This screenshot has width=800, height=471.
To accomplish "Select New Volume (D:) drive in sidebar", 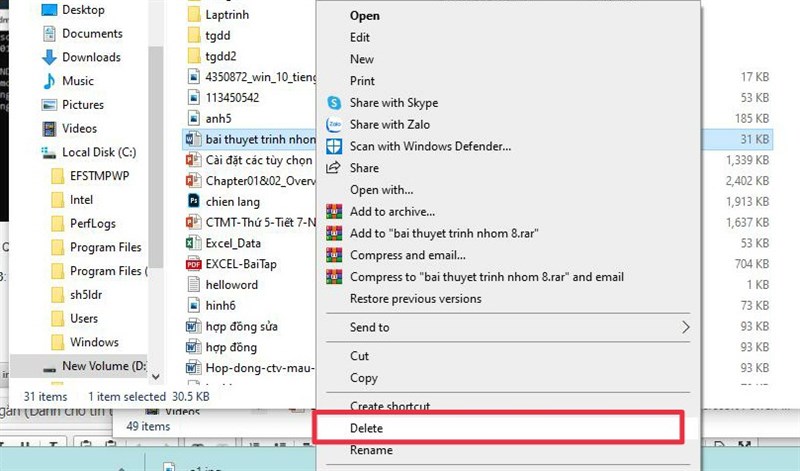I will point(103,366).
